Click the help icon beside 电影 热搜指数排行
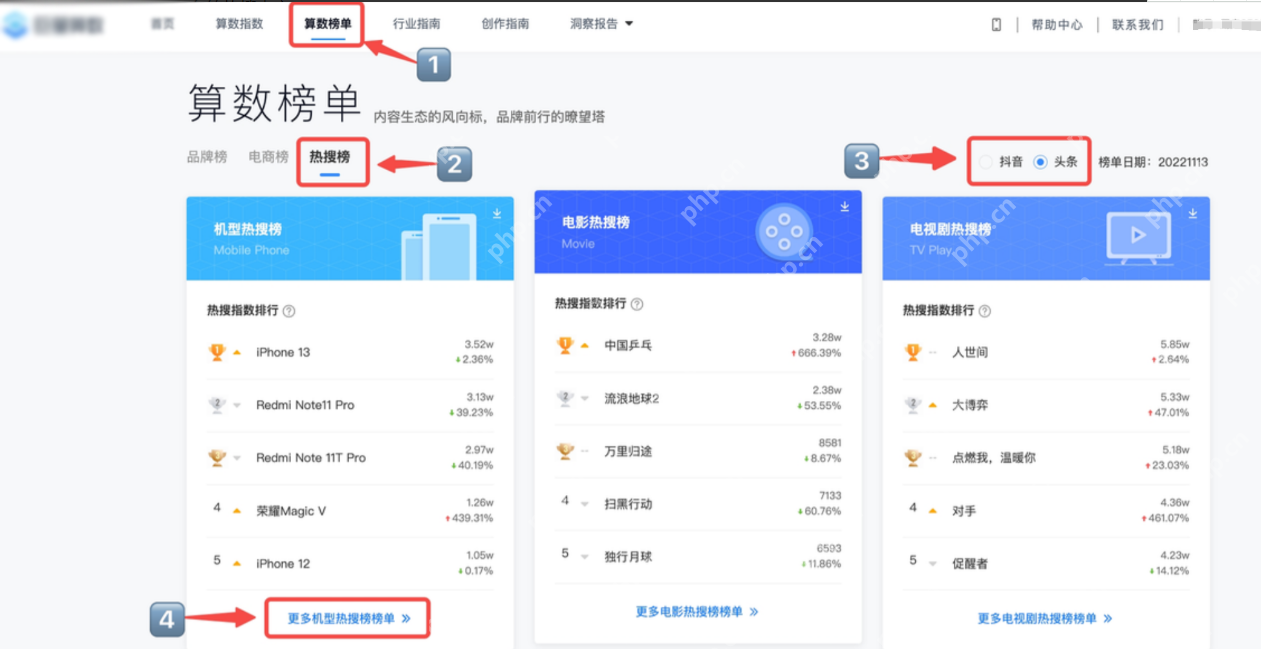 (637, 304)
